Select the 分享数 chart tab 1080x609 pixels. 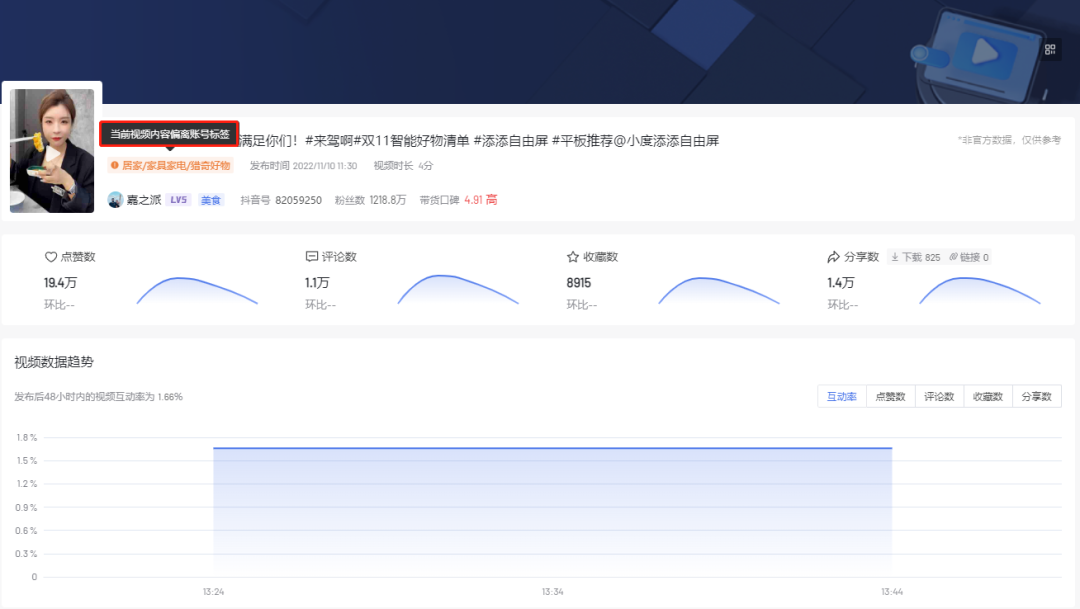click(x=1036, y=396)
